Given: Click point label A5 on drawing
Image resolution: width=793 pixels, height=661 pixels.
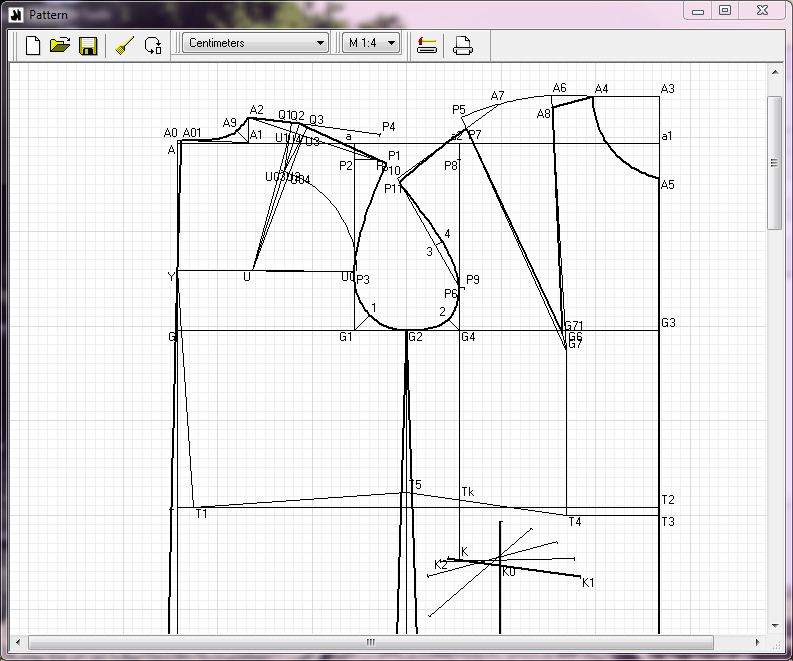Looking at the screenshot, I should point(668,185).
